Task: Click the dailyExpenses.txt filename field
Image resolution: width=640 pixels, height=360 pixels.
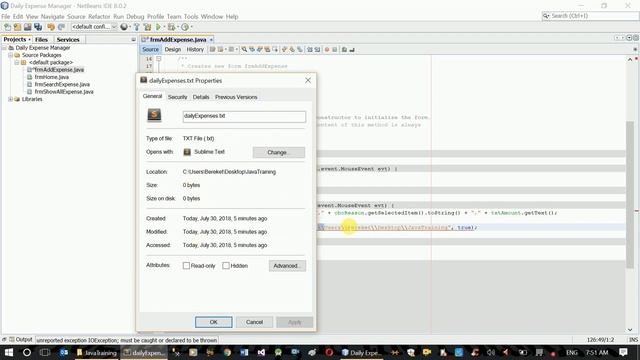Action: coord(244,116)
